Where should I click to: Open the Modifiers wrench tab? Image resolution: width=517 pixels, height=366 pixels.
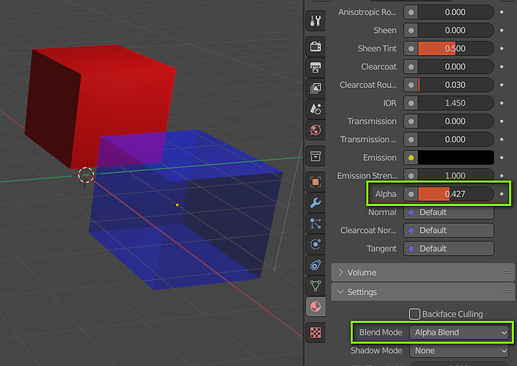pyautogui.click(x=315, y=203)
